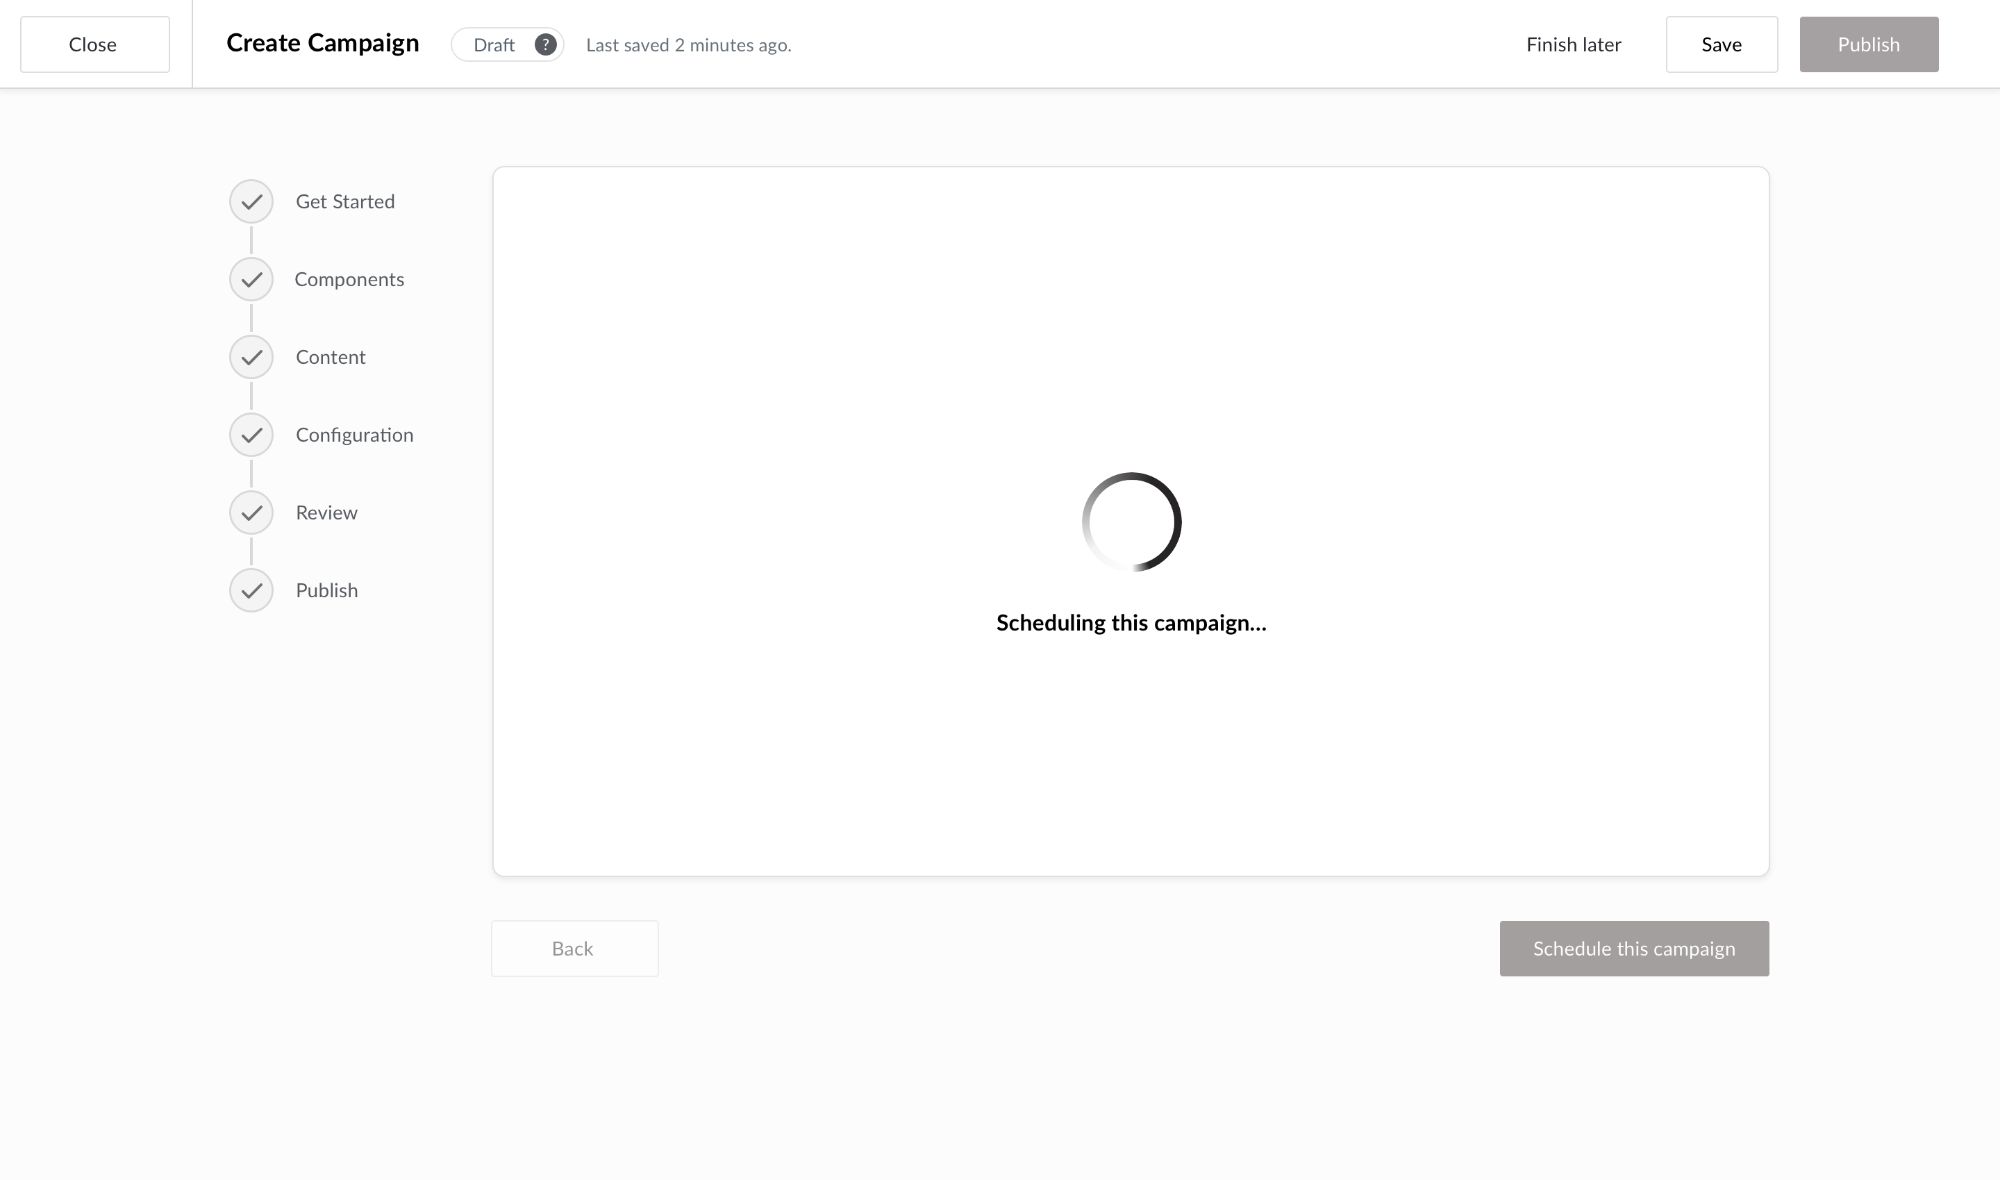
Task: Click the loading spinner in the panel
Action: pyautogui.click(x=1131, y=522)
